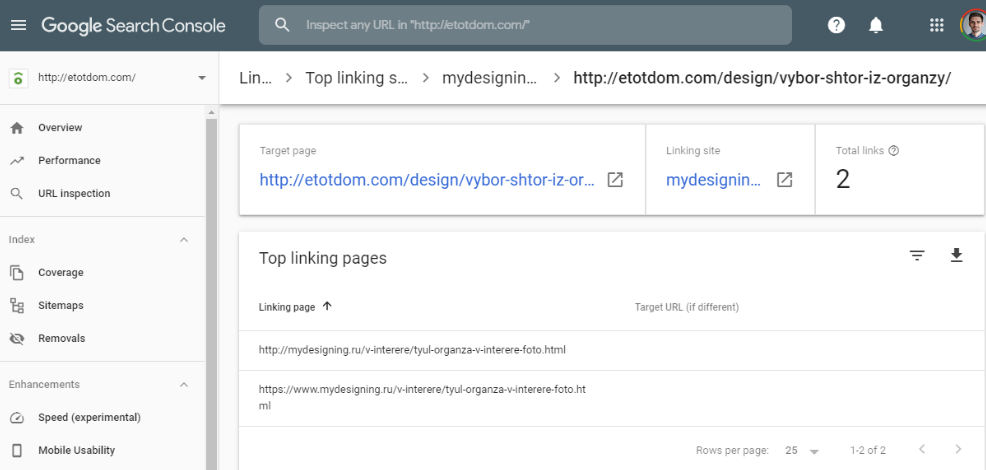Click the Top linking sites breadcrumb
Screen dimensions: 986x470
pos(356,78)
